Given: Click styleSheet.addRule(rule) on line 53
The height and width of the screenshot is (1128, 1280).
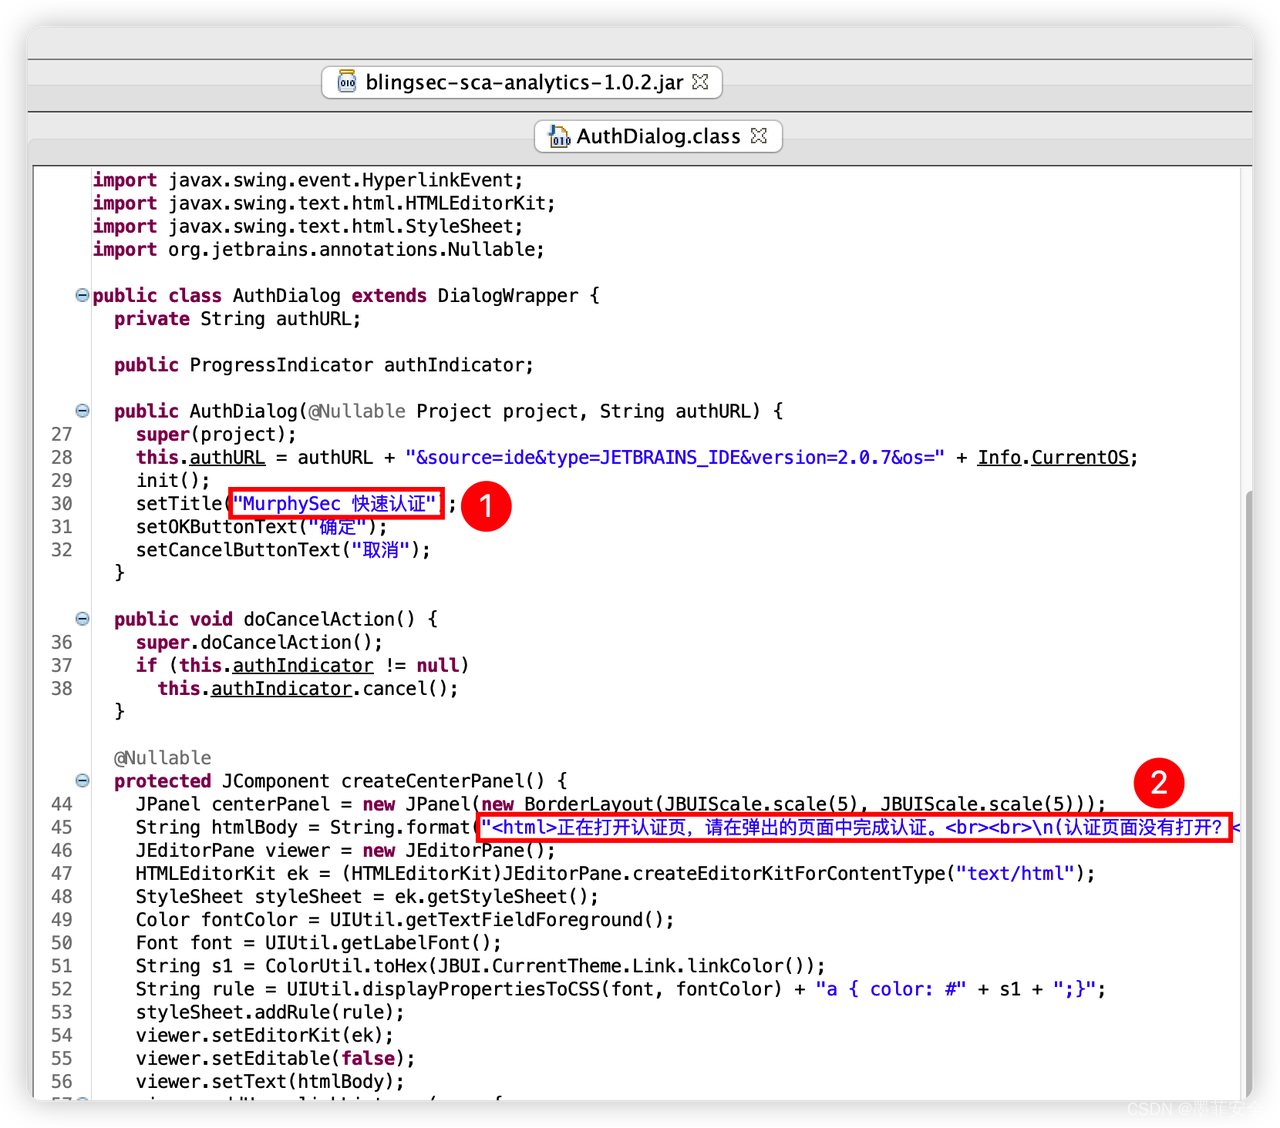Looking at the screenshot, I should pyautogui.click(x=270, y=1012).
